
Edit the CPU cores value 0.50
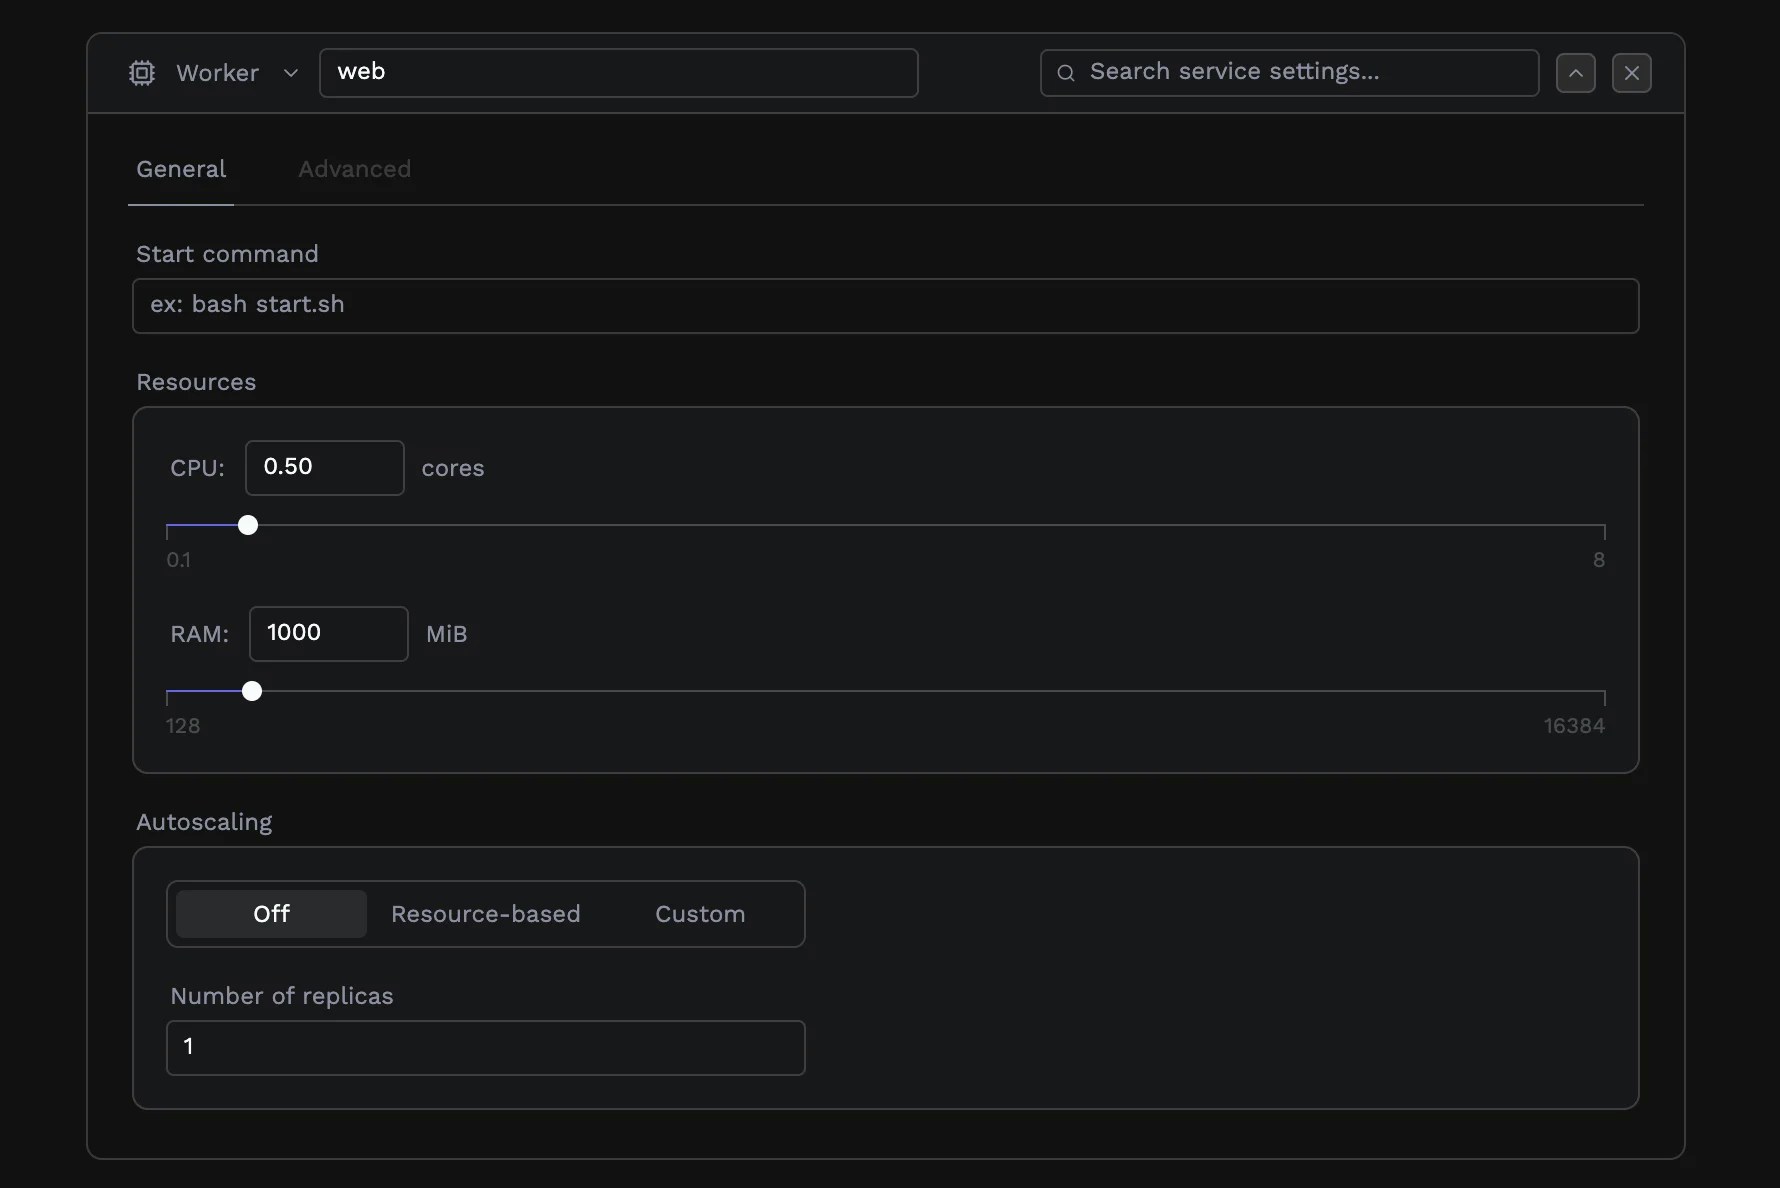[323, 467]
